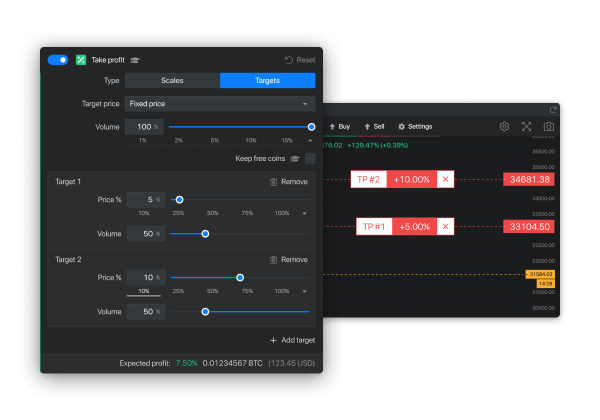Click the chart gear settings icon
Viewport: 600px width, 420px height.
[x=504, y=127]
